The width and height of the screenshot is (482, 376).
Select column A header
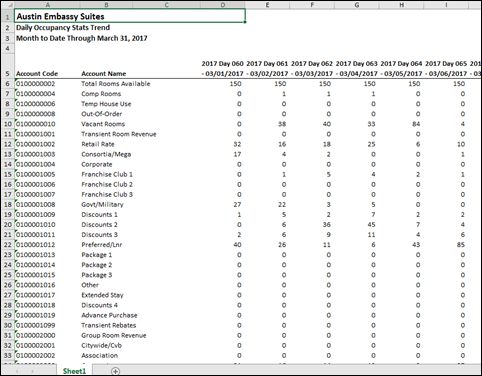coord(48,5)
